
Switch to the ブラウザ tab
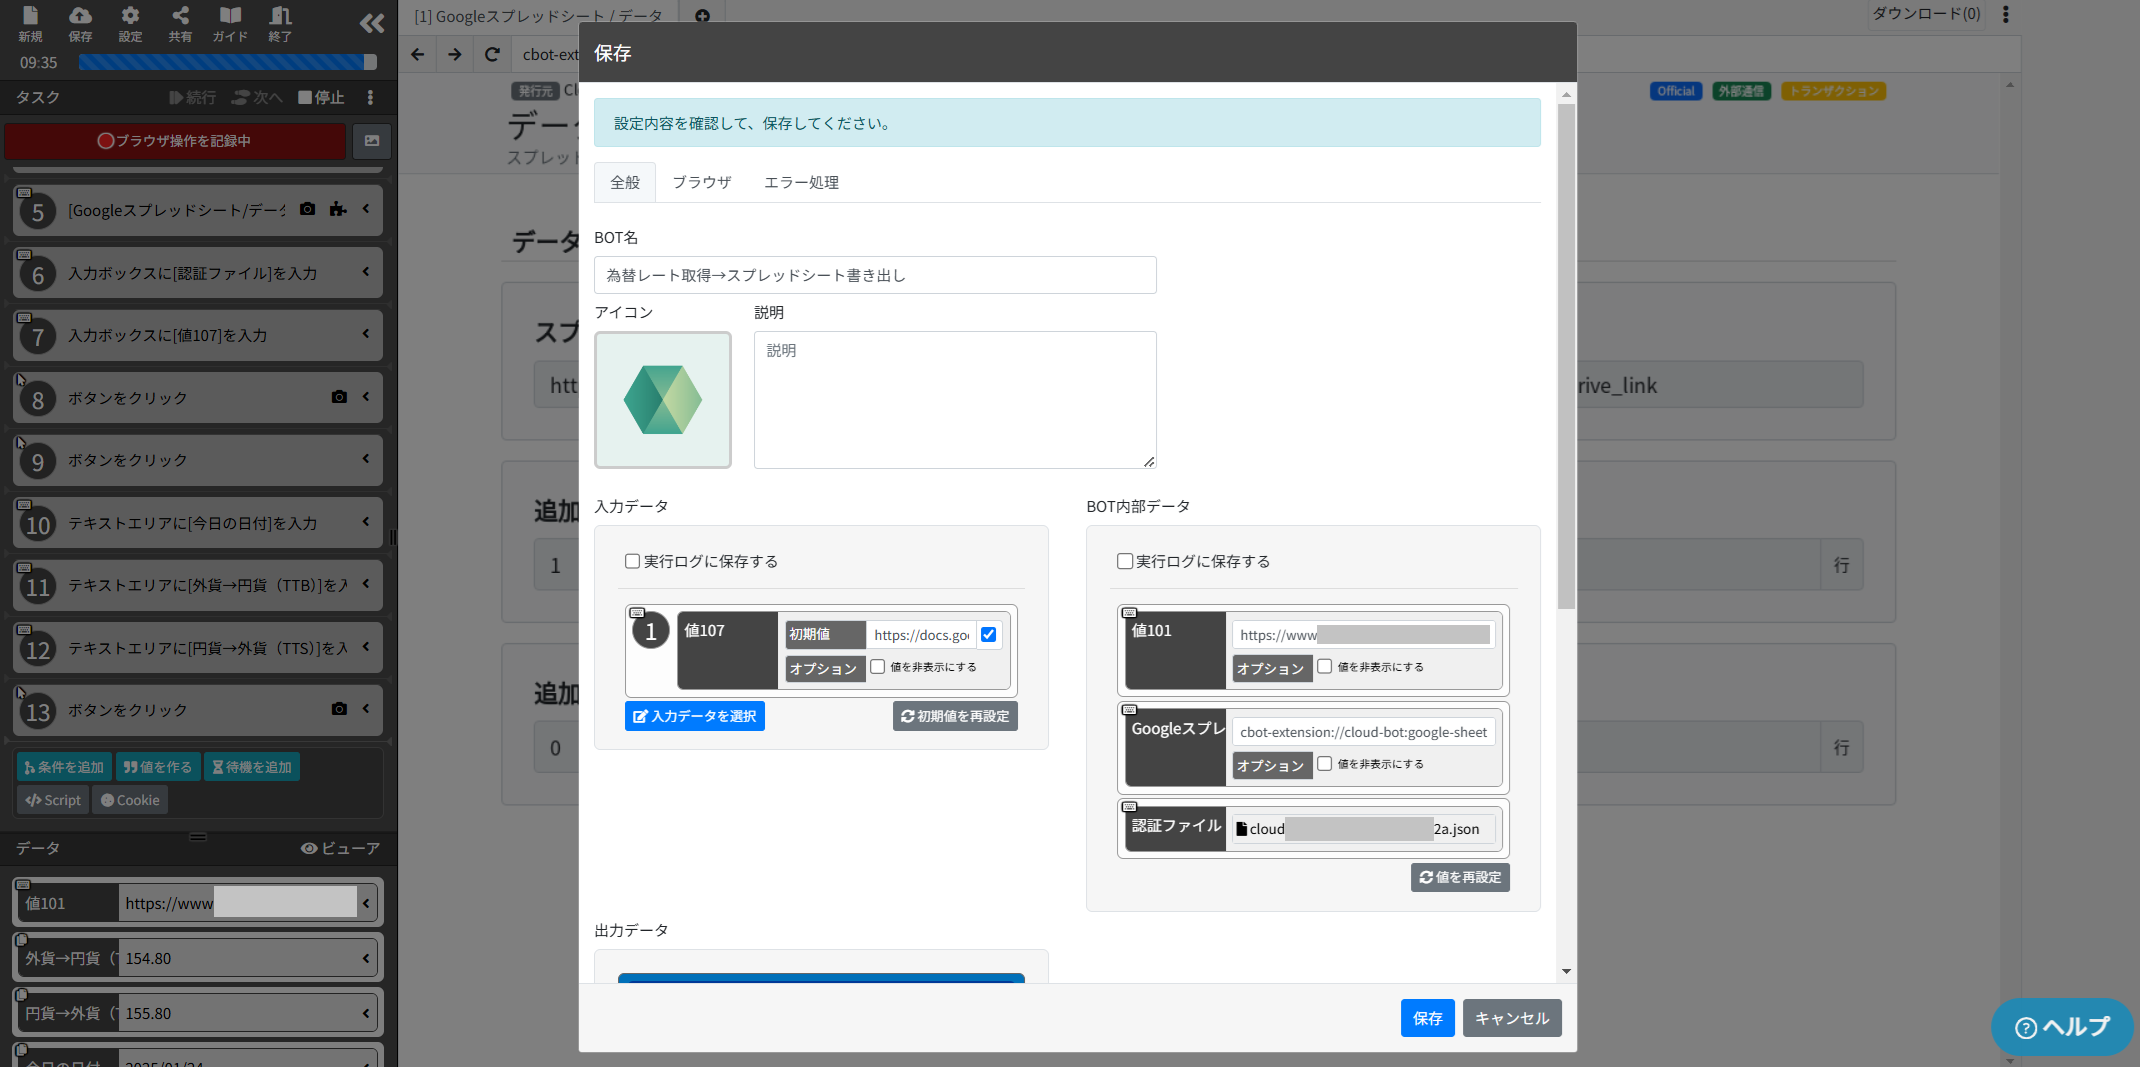701,182
